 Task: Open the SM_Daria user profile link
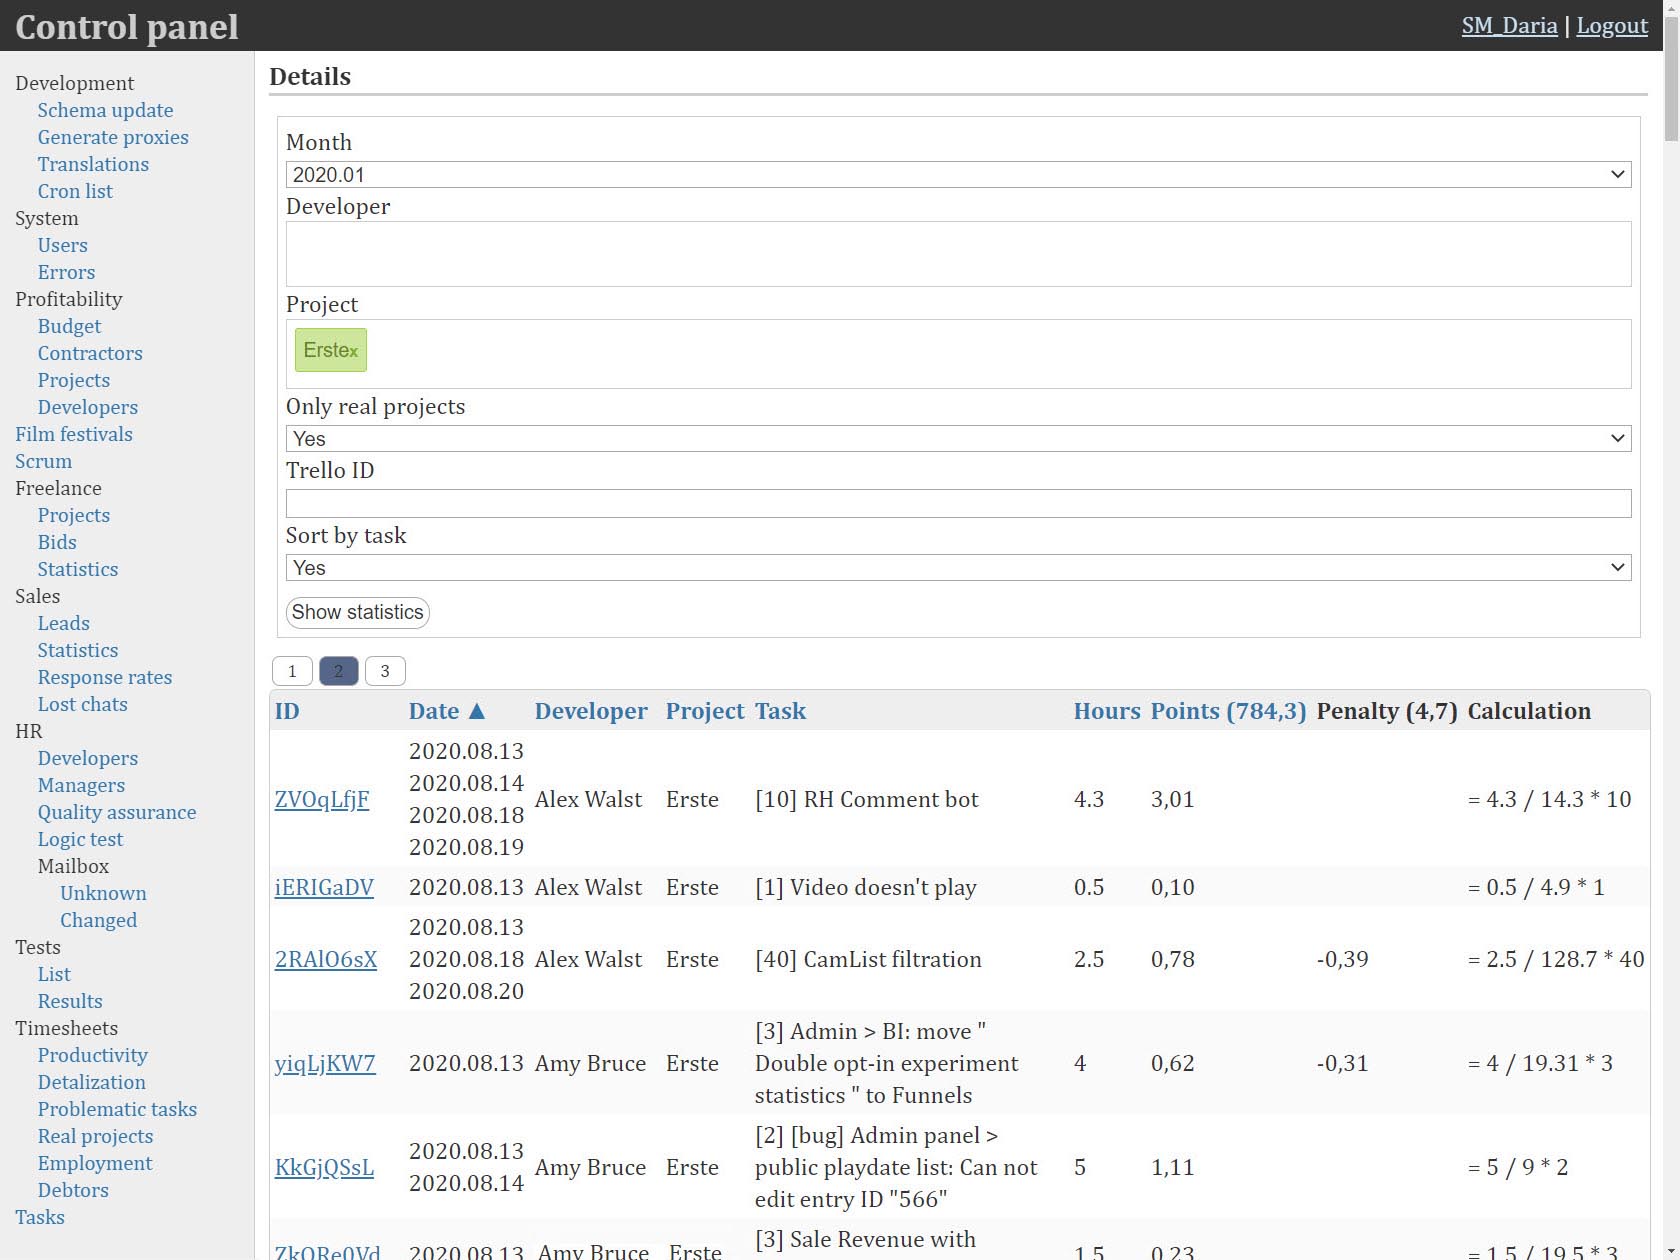coord(1508,26)
